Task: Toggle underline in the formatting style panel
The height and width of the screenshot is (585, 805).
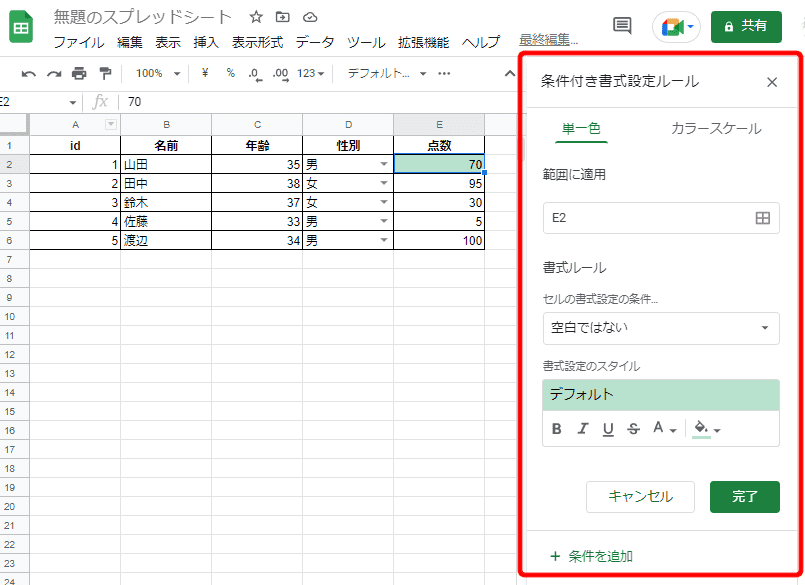Action: click(x=608, y=430)
